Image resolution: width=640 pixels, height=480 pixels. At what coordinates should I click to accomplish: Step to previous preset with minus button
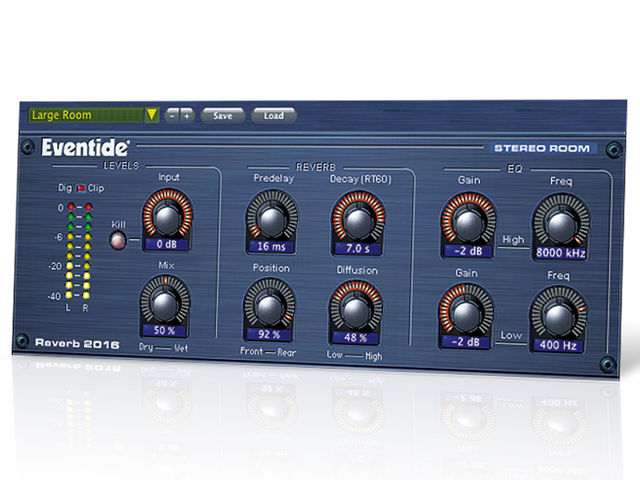[173, 116]
